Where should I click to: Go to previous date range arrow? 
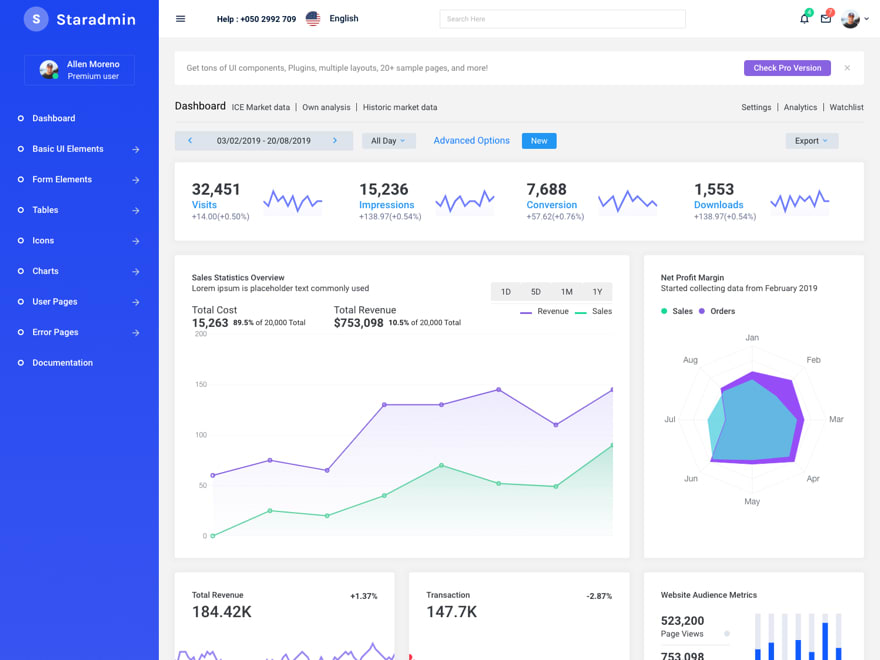[x=190, y=140]
